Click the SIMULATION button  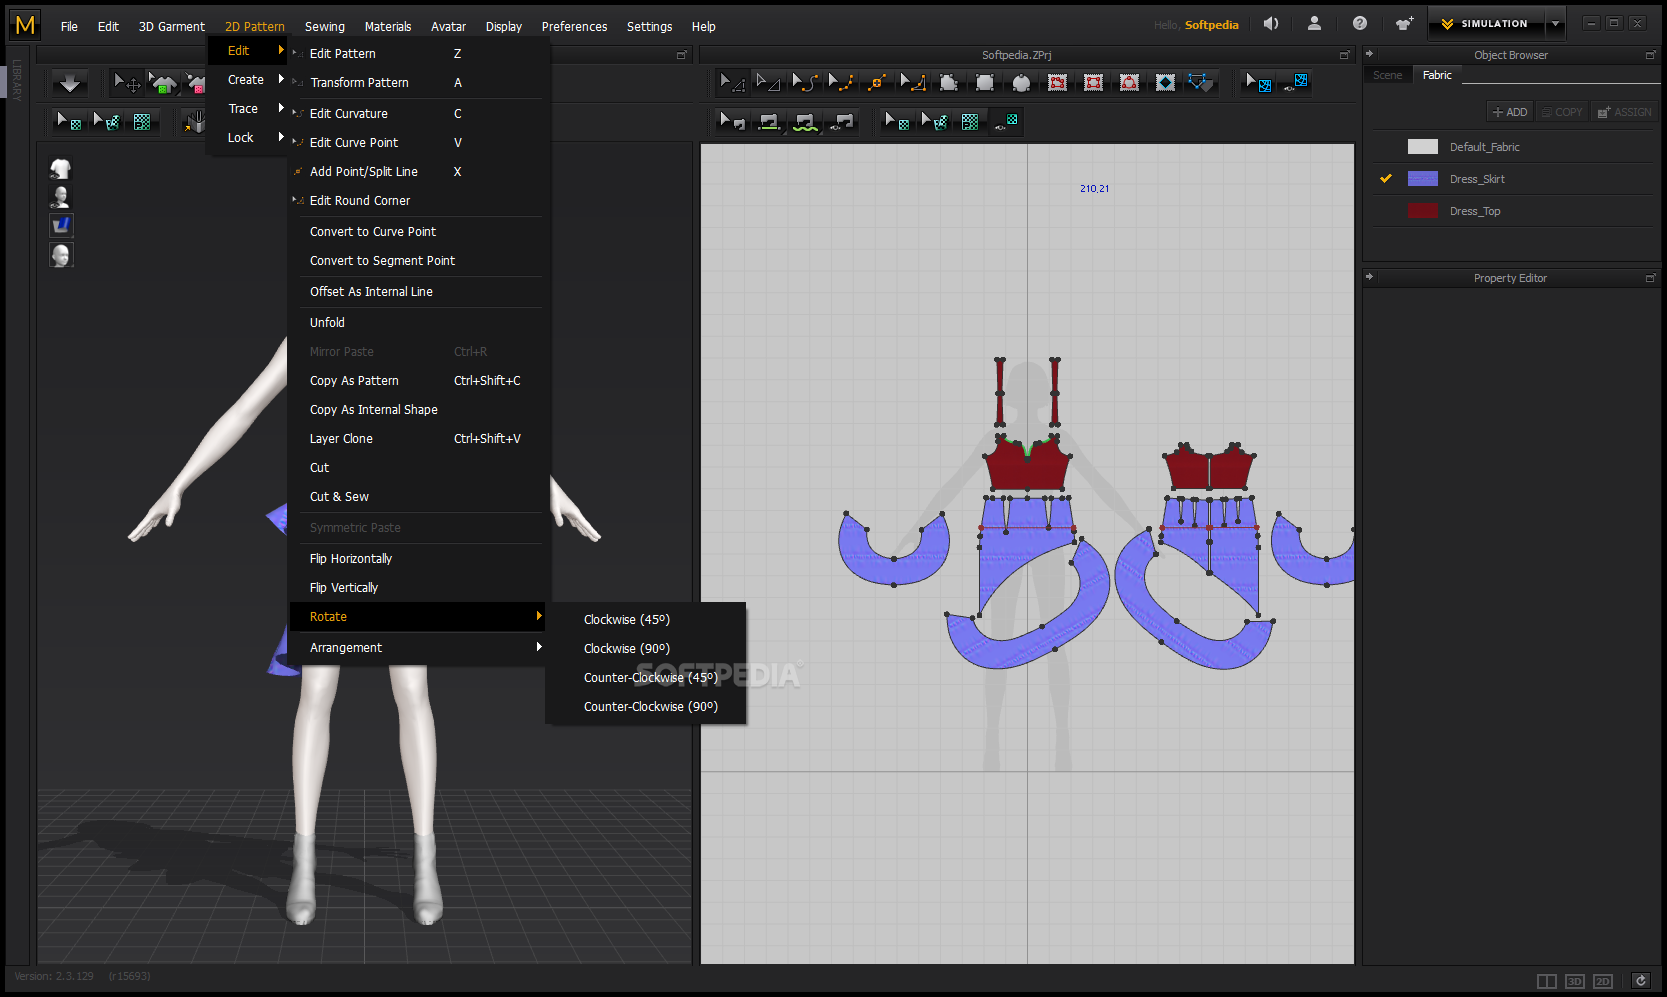tap(1486, 24)
